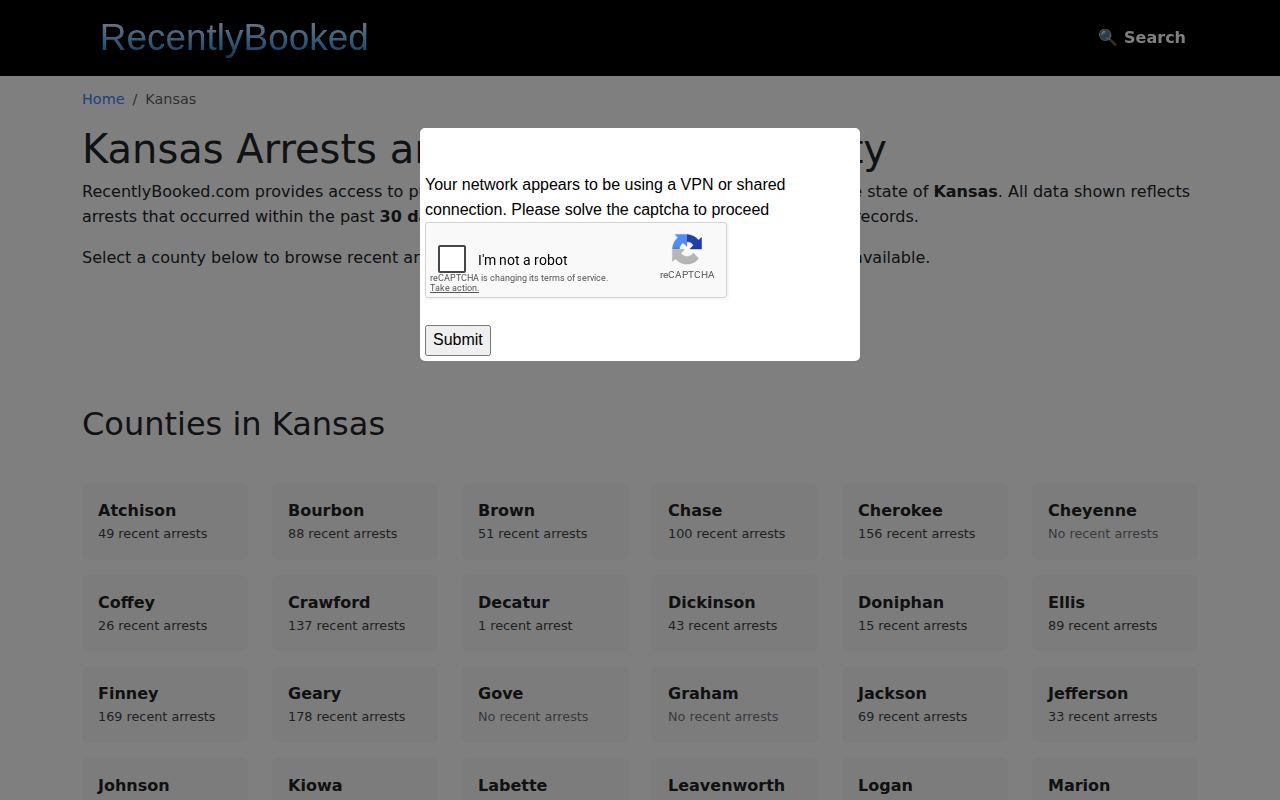Open the Atchison county card
The width and height of the screenshot is (1280, 800).
pyautogui.click(x=165, y=521)
